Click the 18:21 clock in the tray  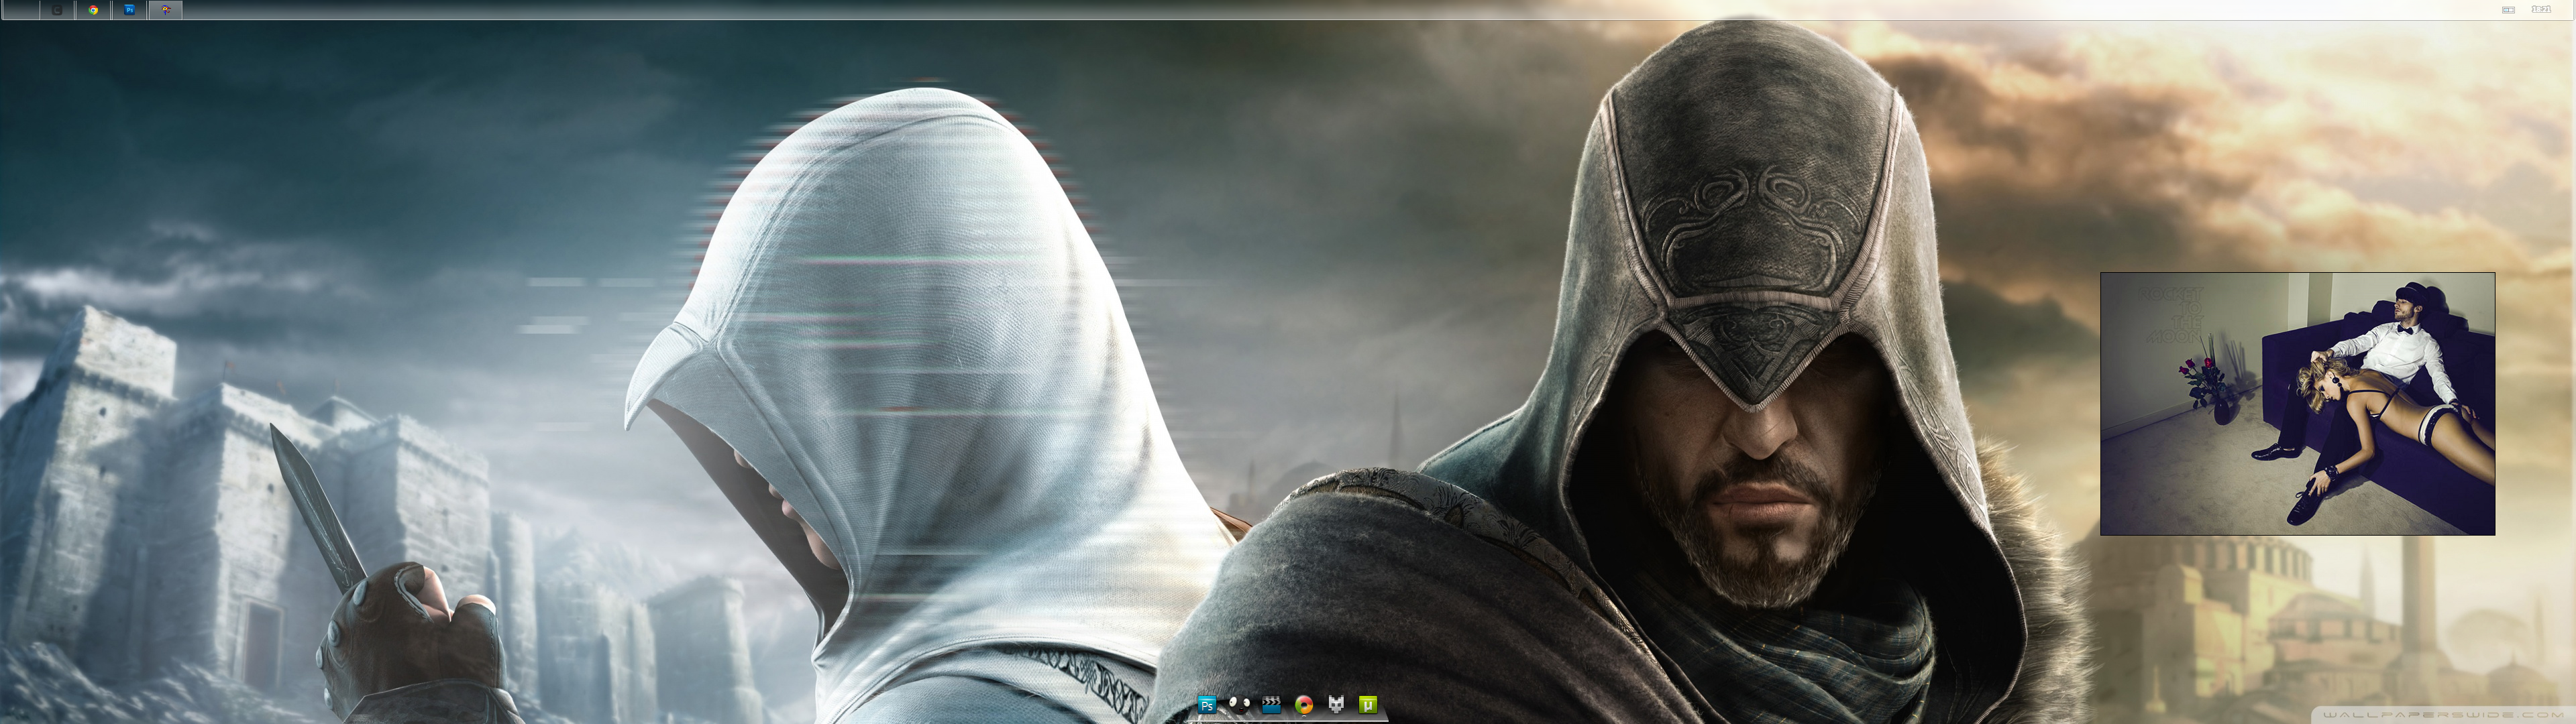point(2540,9)
